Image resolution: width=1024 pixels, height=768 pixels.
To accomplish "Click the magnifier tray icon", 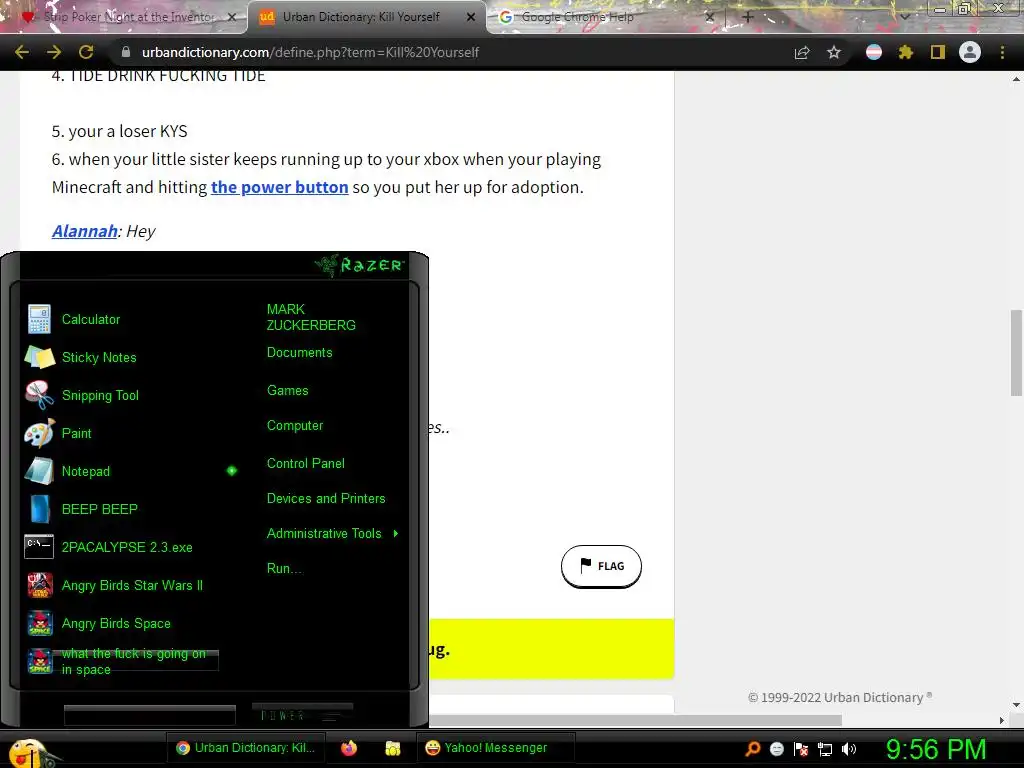I will coord(753,748).
